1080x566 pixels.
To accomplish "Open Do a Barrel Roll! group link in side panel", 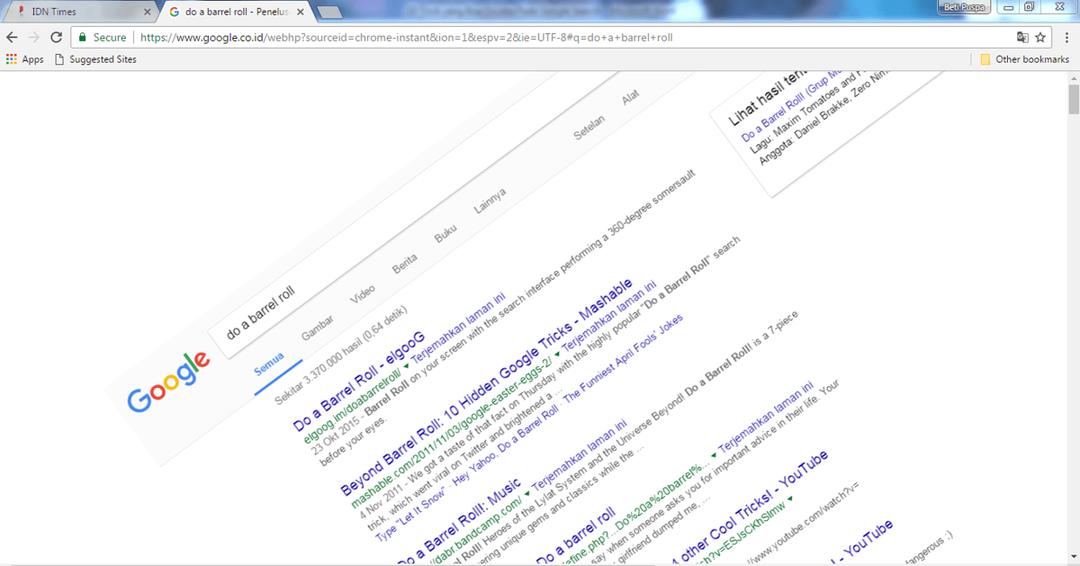I will 792,105.
